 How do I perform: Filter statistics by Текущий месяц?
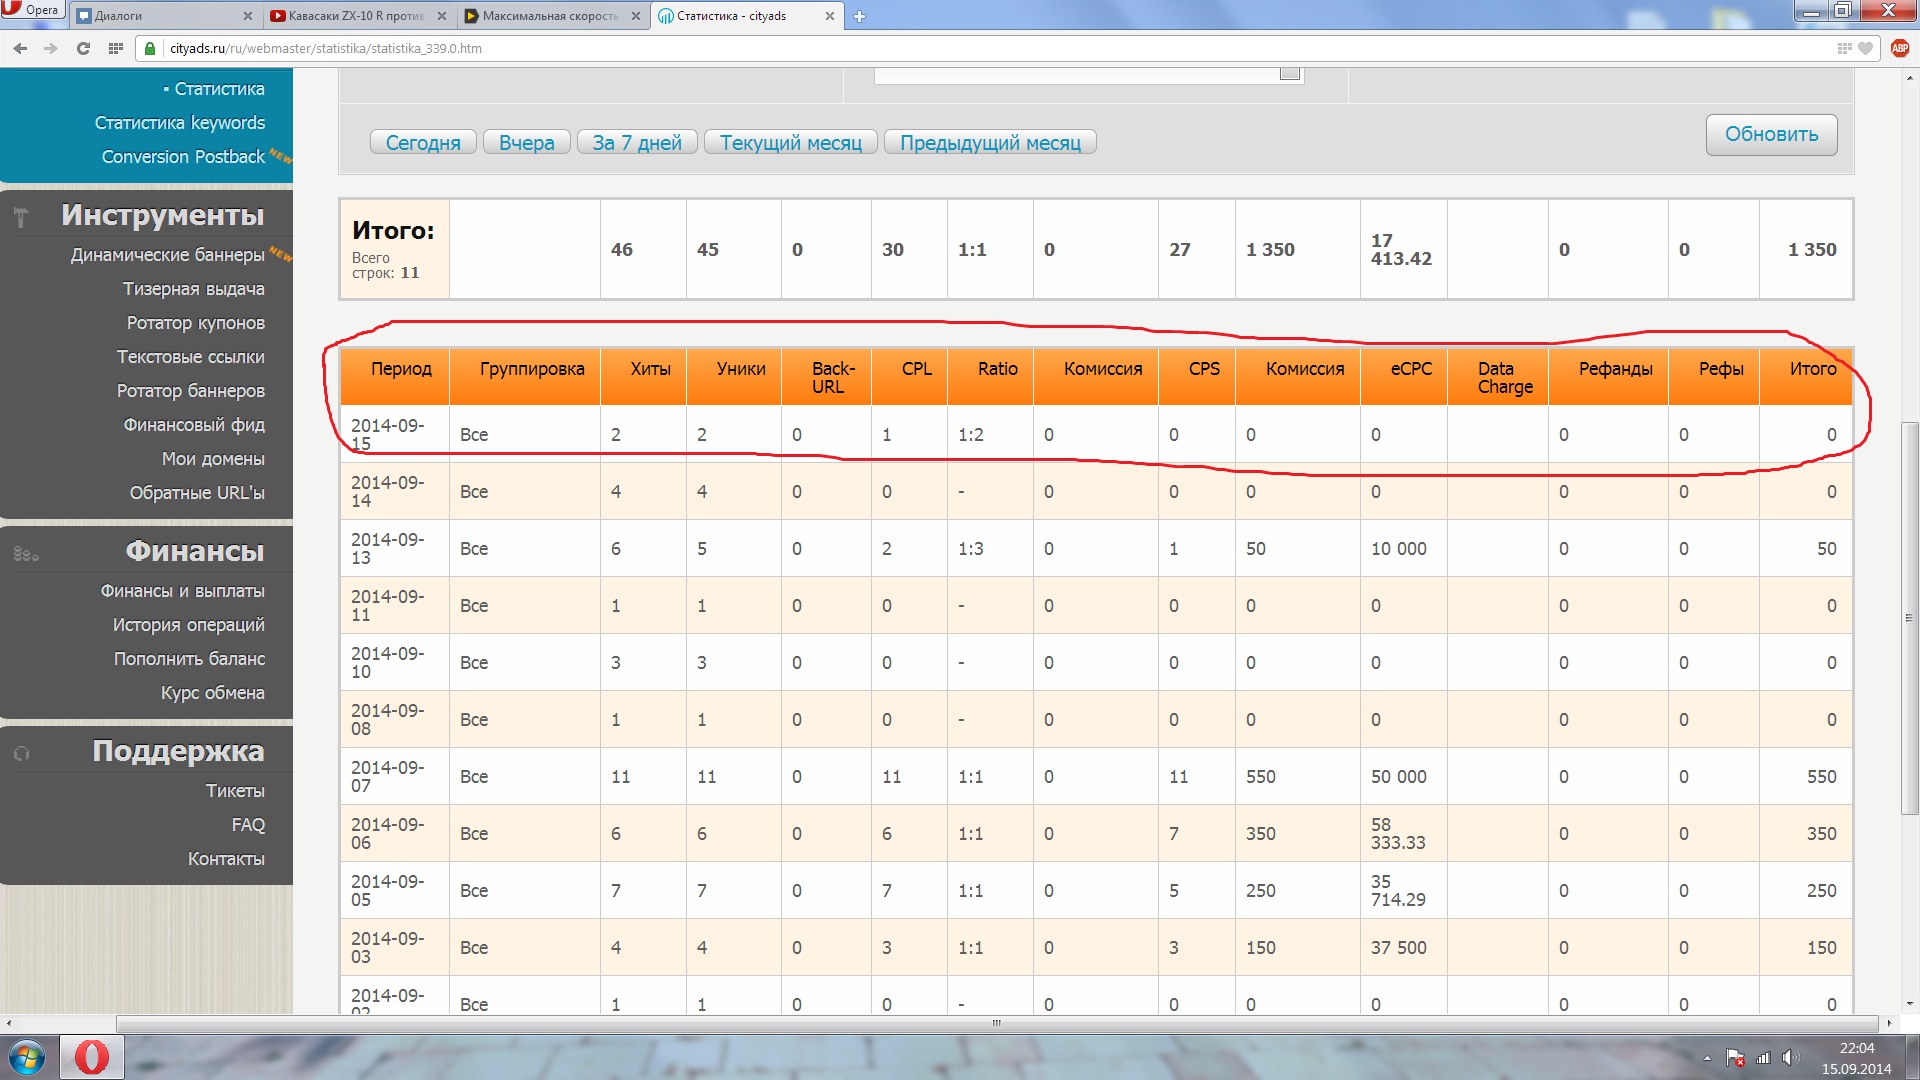791,142
